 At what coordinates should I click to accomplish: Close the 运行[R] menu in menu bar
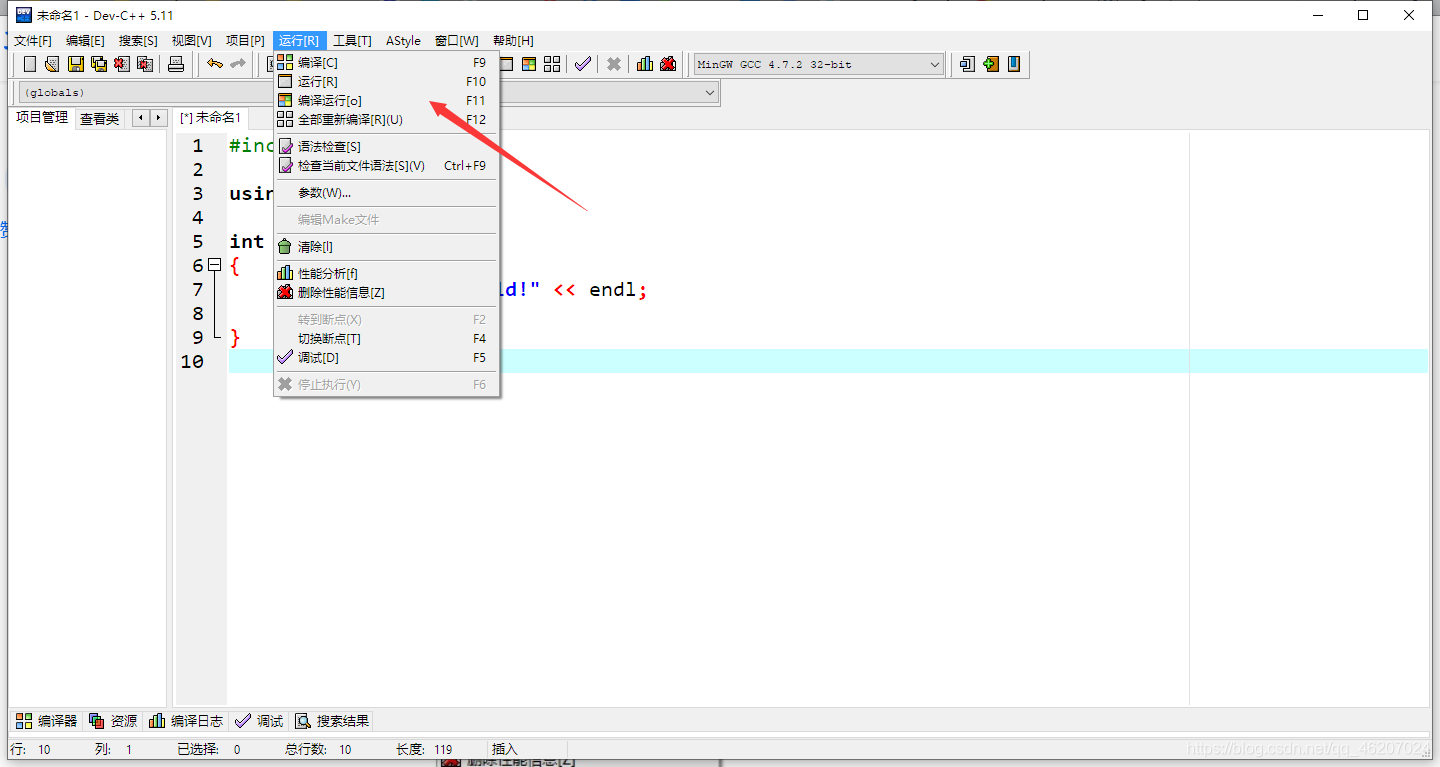pyautogui.click(x=299, y=40)
